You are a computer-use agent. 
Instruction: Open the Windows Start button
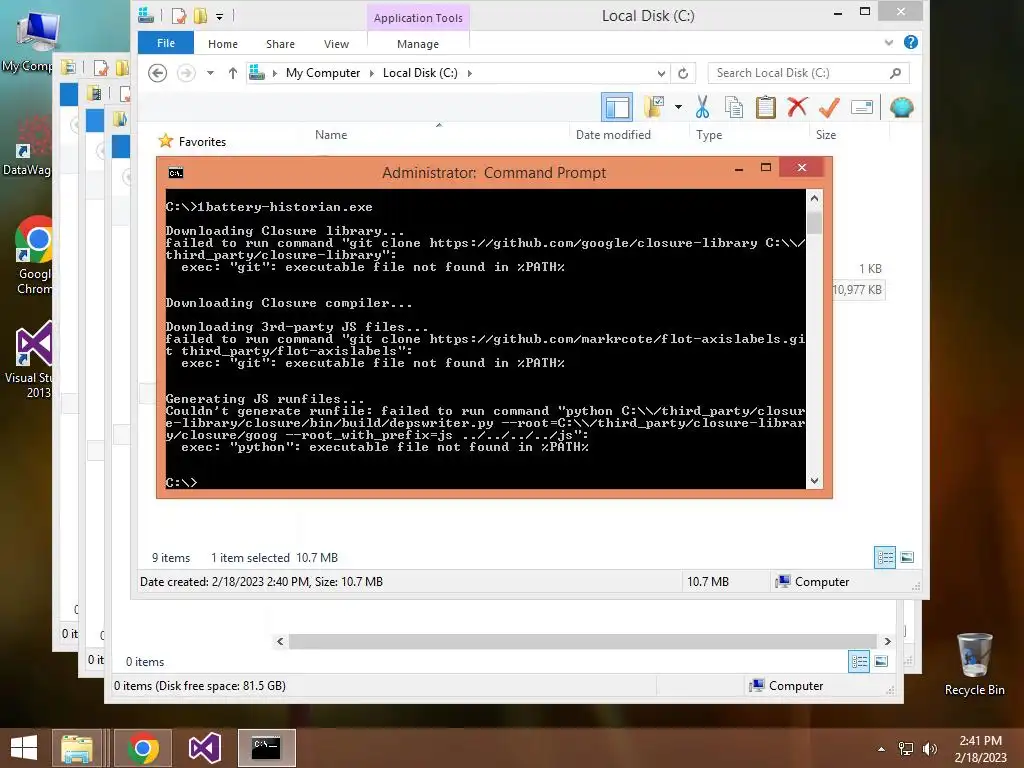click(24, 748)
